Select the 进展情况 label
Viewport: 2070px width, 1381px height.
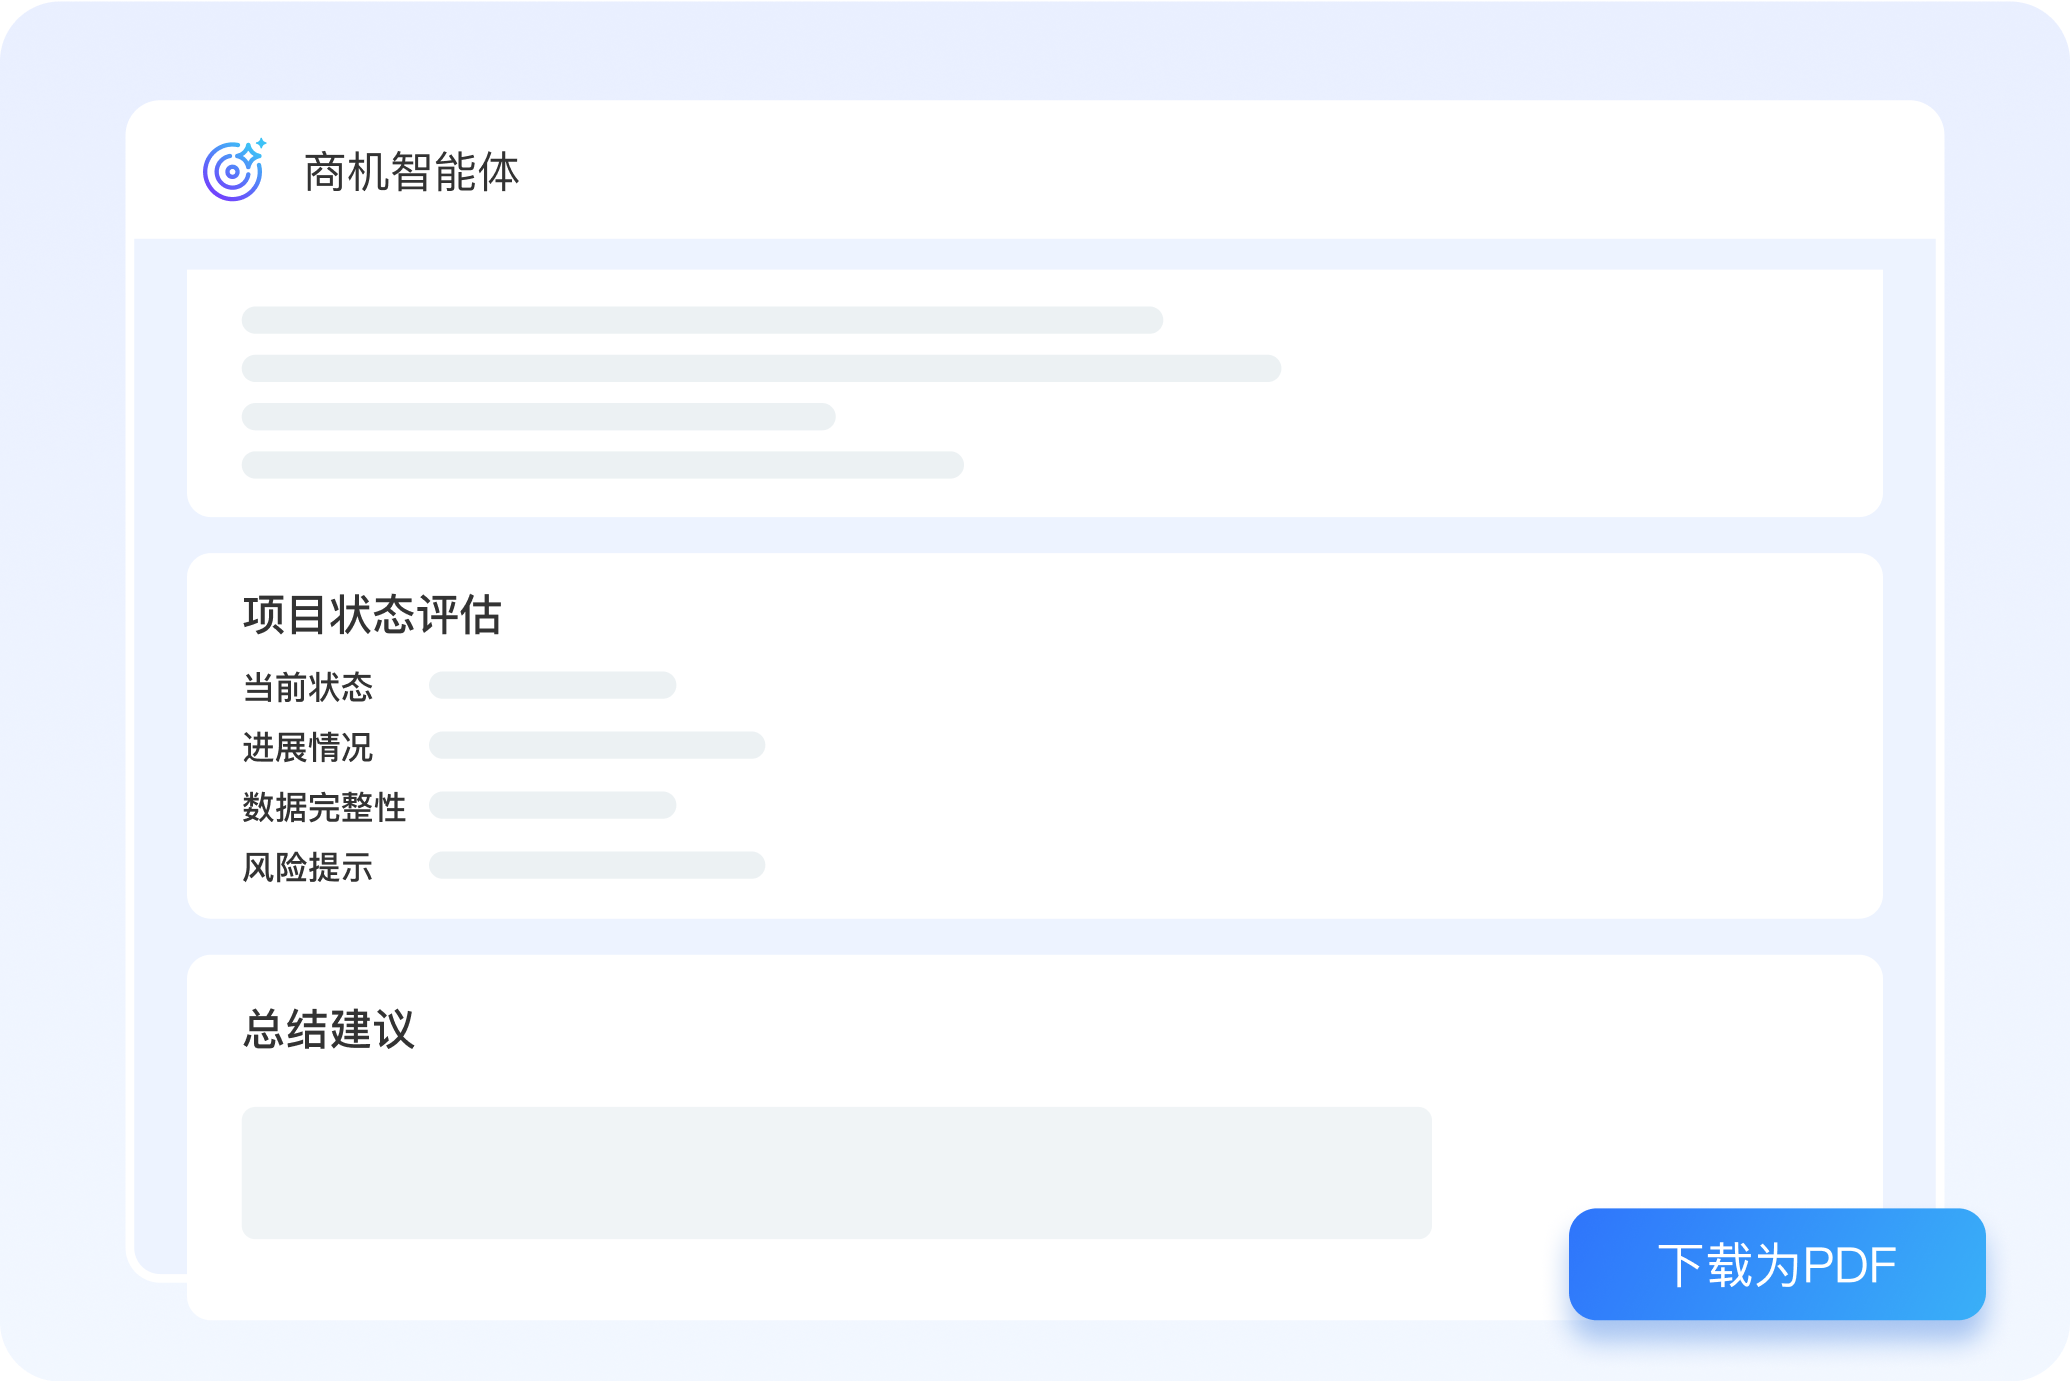click(x=308, y=747)
